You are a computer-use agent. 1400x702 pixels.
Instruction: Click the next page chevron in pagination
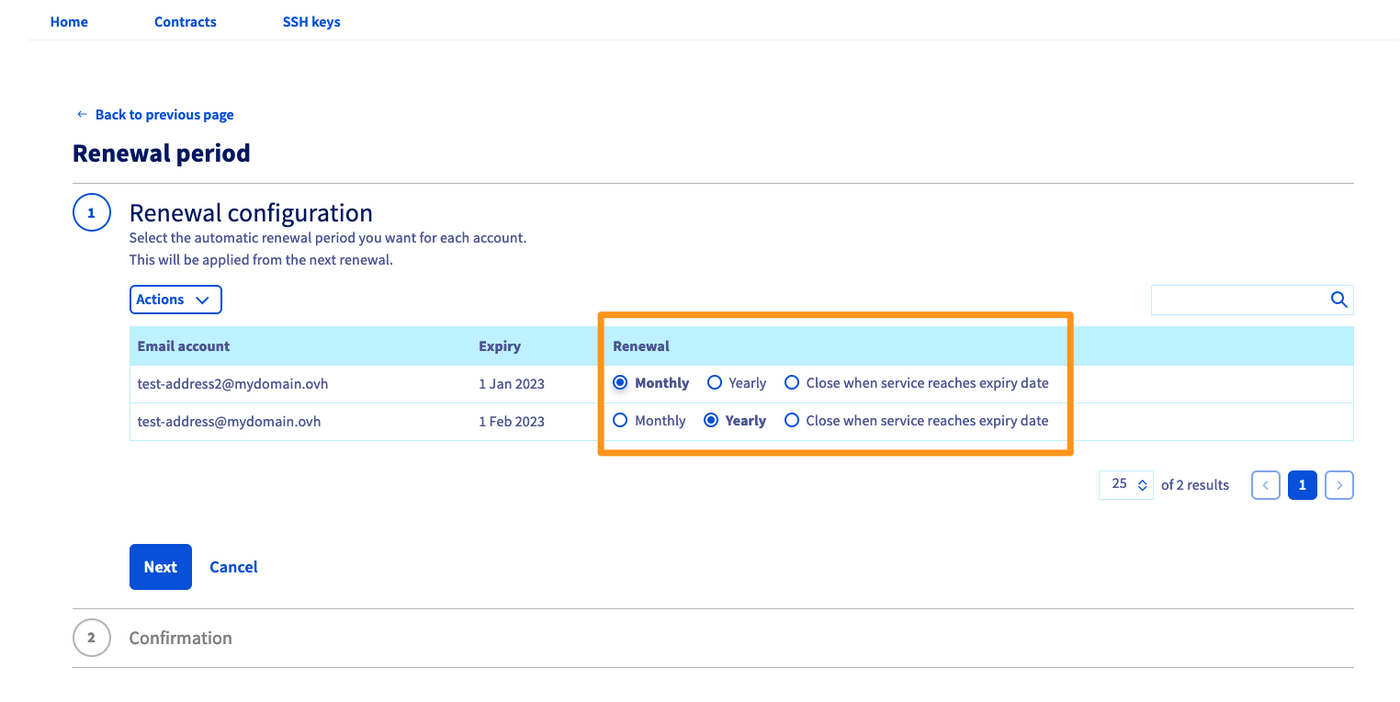[x=1339, y=484]
